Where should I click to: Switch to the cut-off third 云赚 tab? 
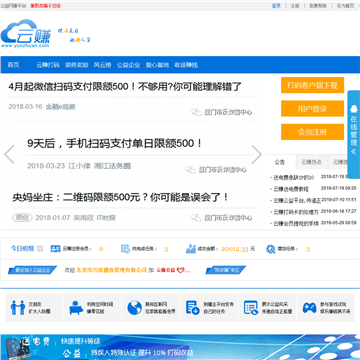click(x=337, y=162)
